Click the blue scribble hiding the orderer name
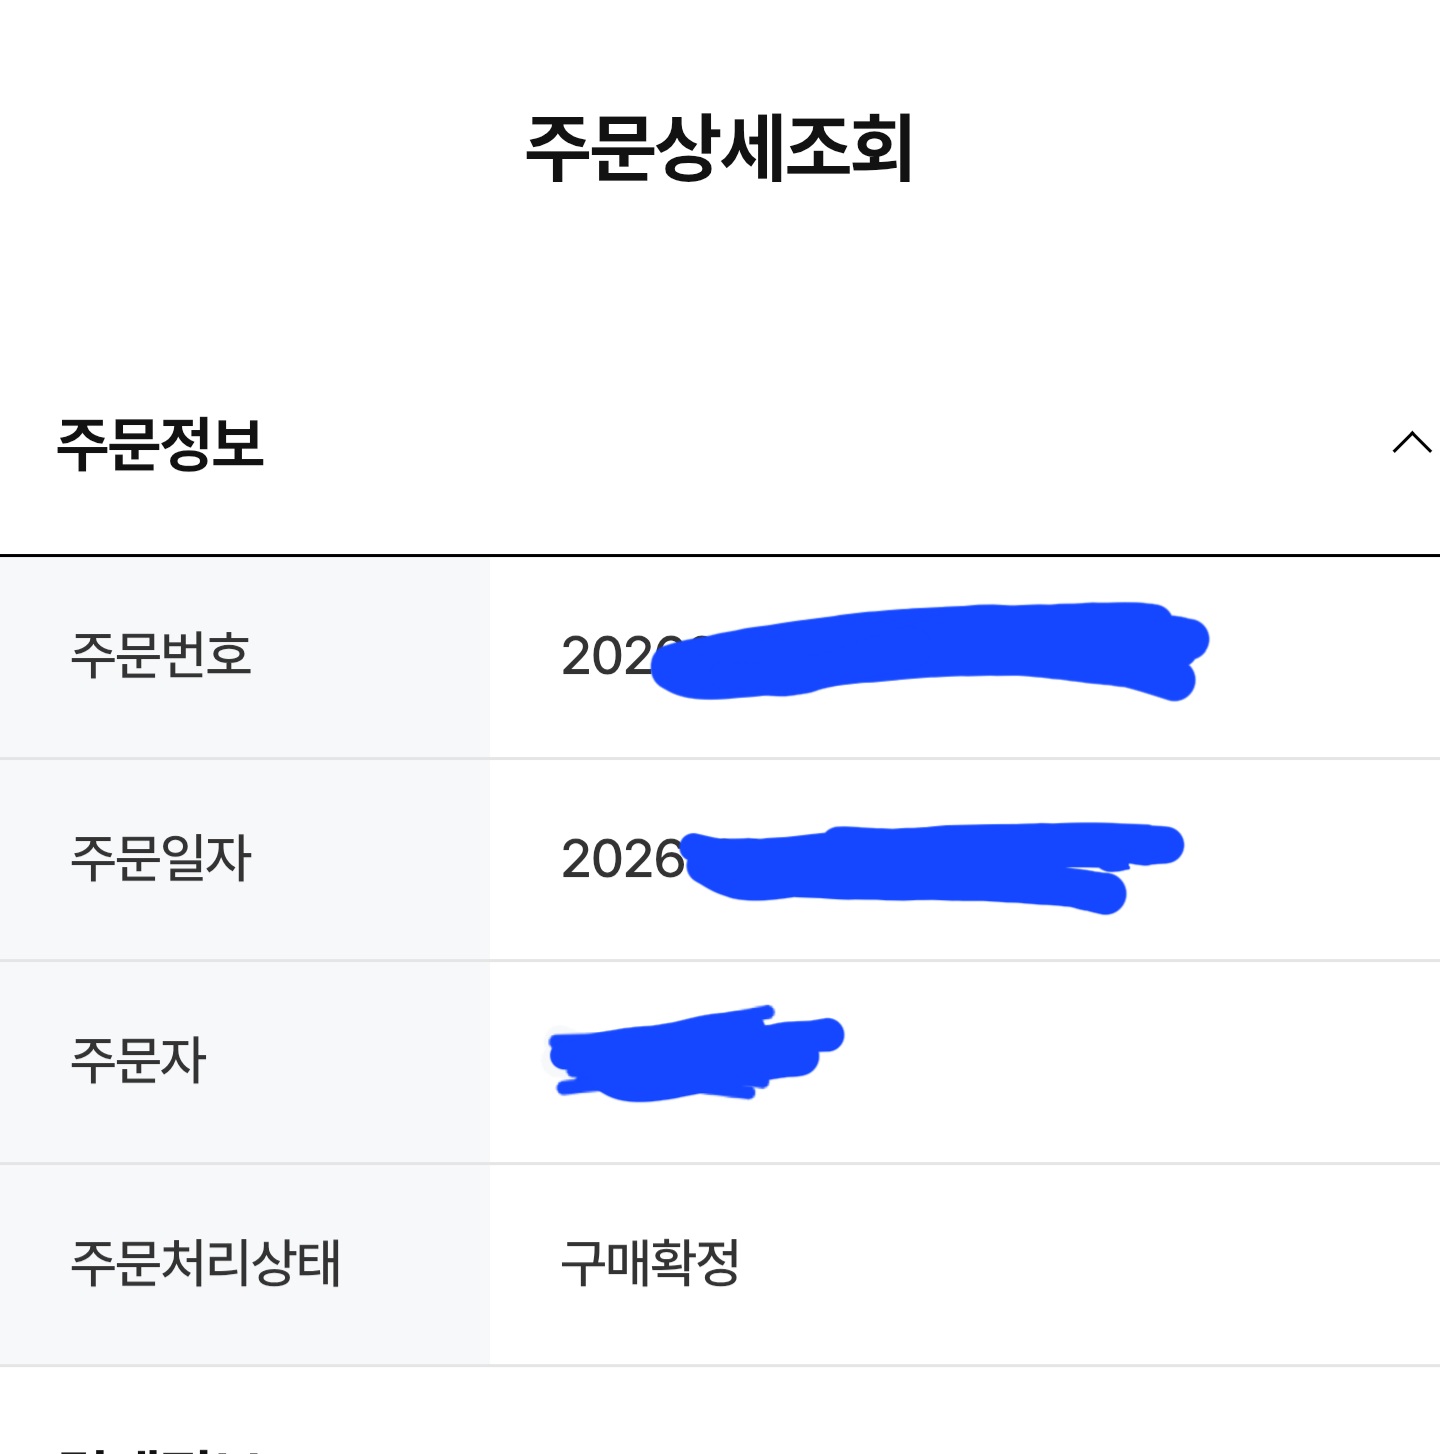 690,1055
